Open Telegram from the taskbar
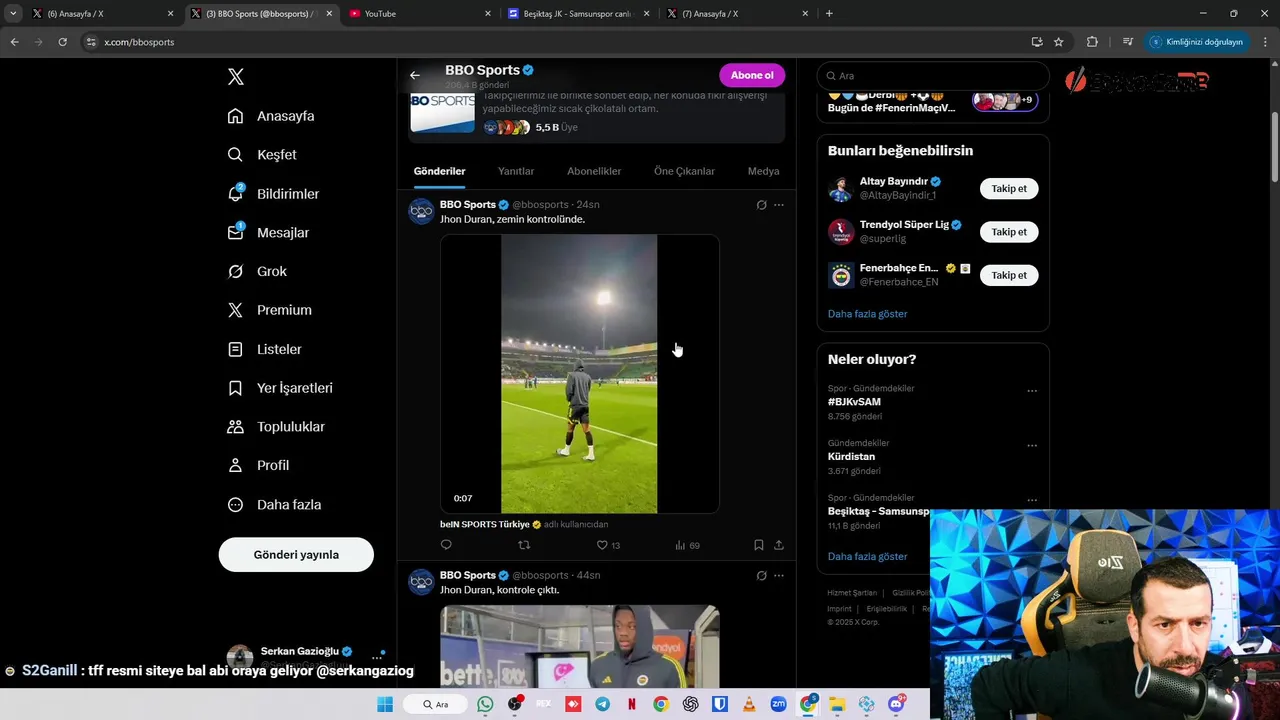Viewport: 1280px width, 720px height. (x=602, y=704)
